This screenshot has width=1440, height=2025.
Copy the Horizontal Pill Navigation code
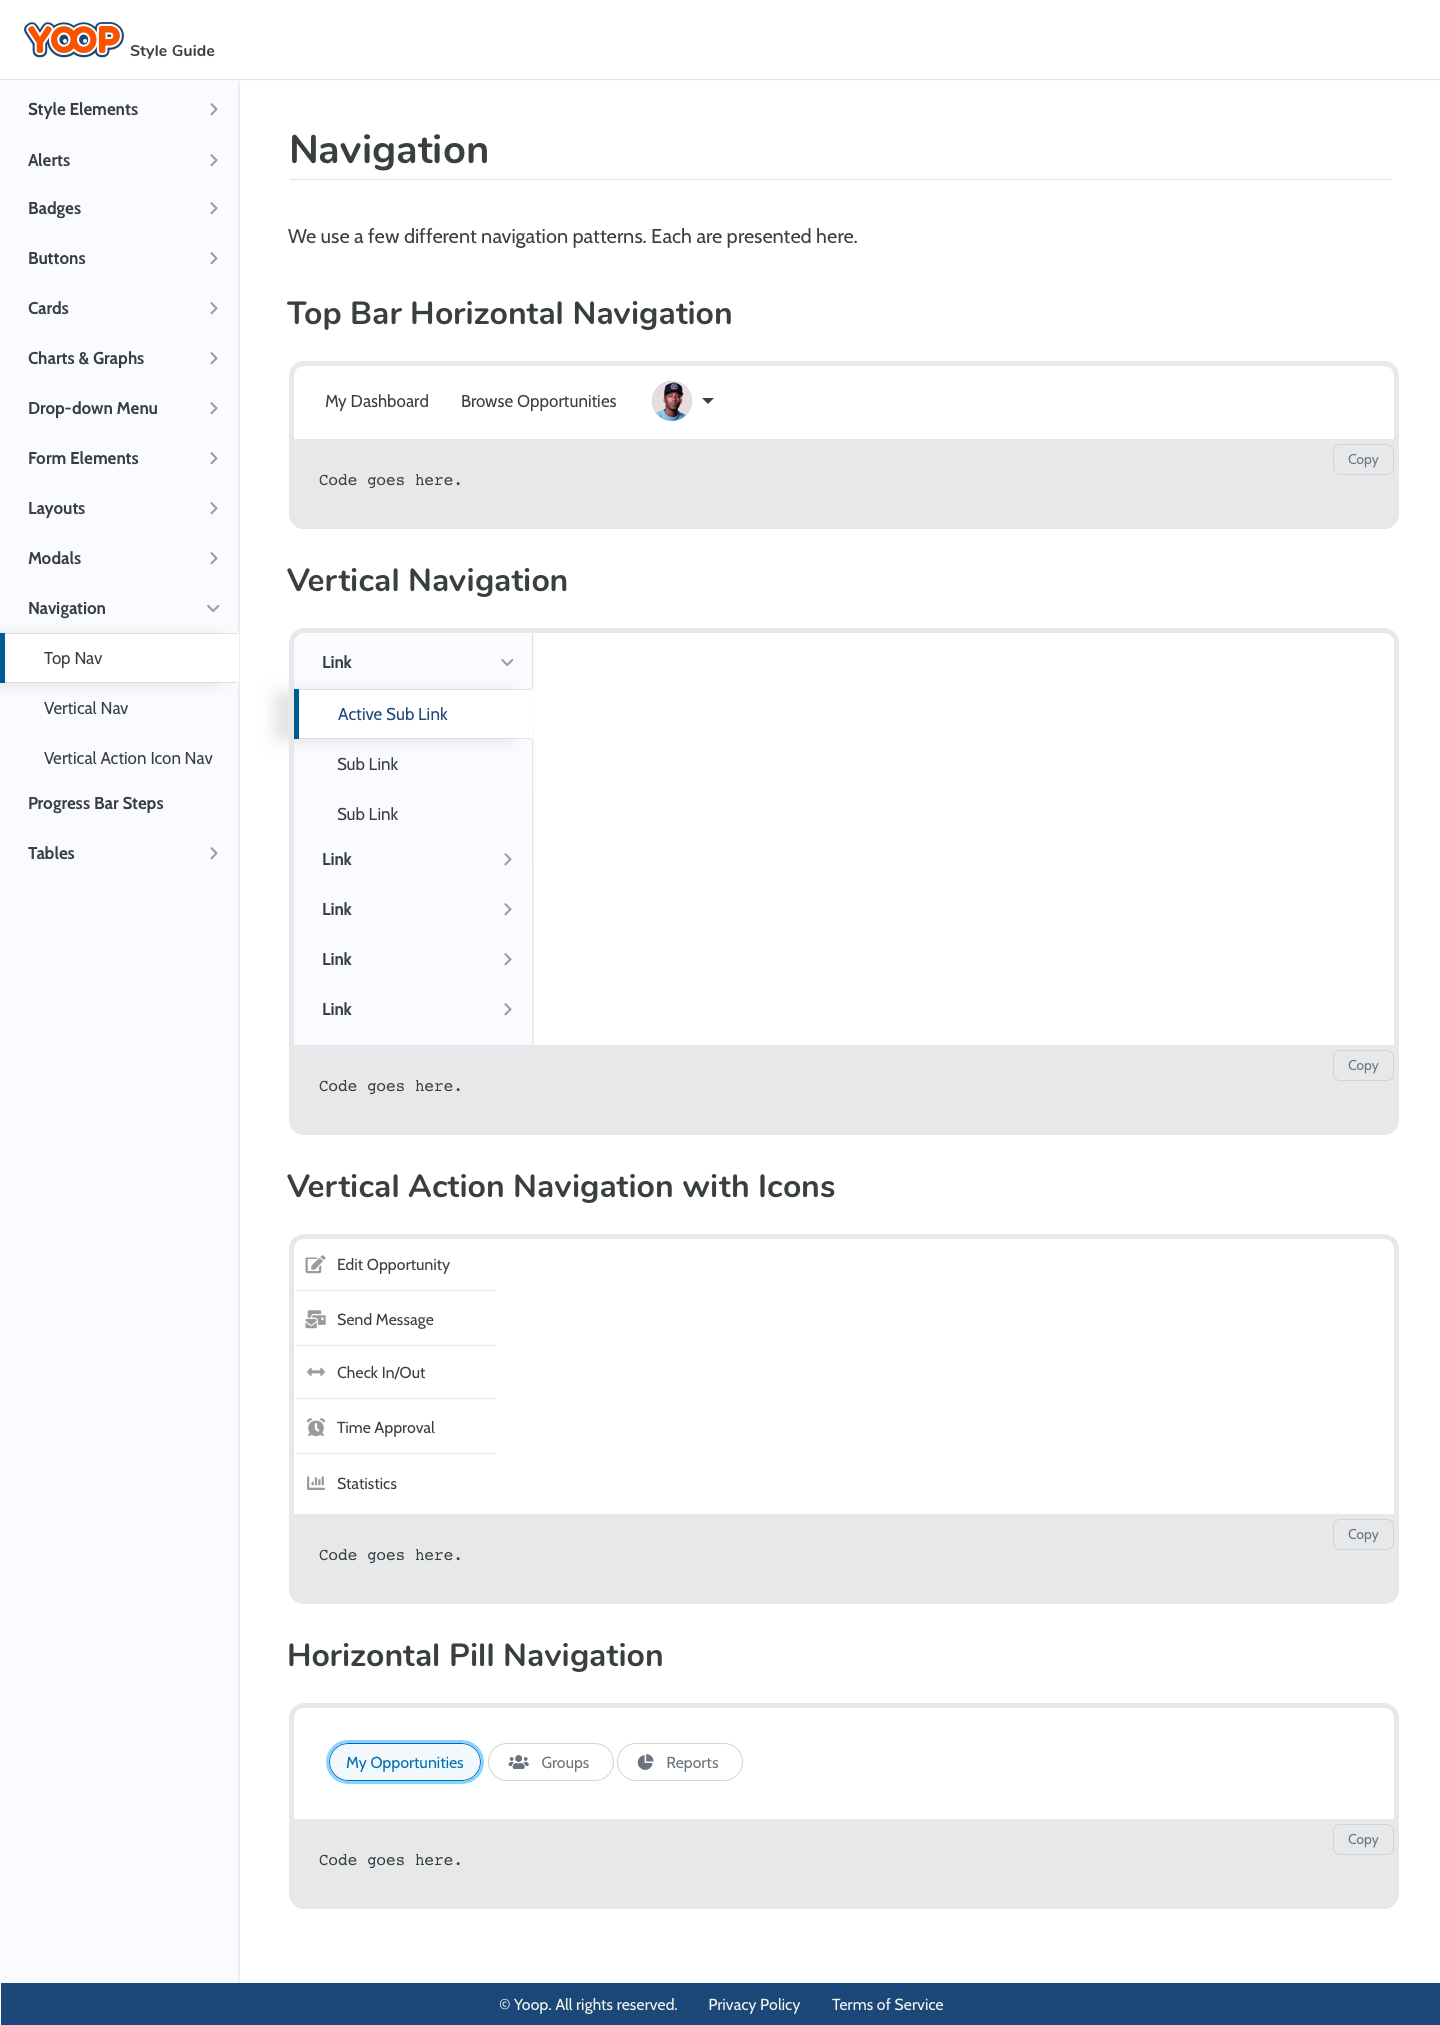click(1363, 1839)
